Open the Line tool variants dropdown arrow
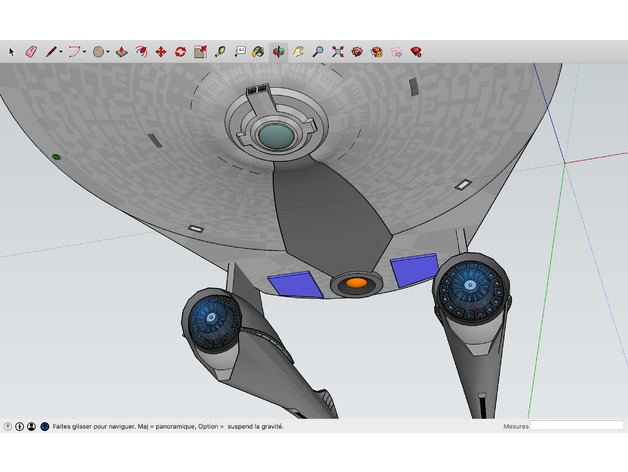628x472 pixels. pos(61,52)
